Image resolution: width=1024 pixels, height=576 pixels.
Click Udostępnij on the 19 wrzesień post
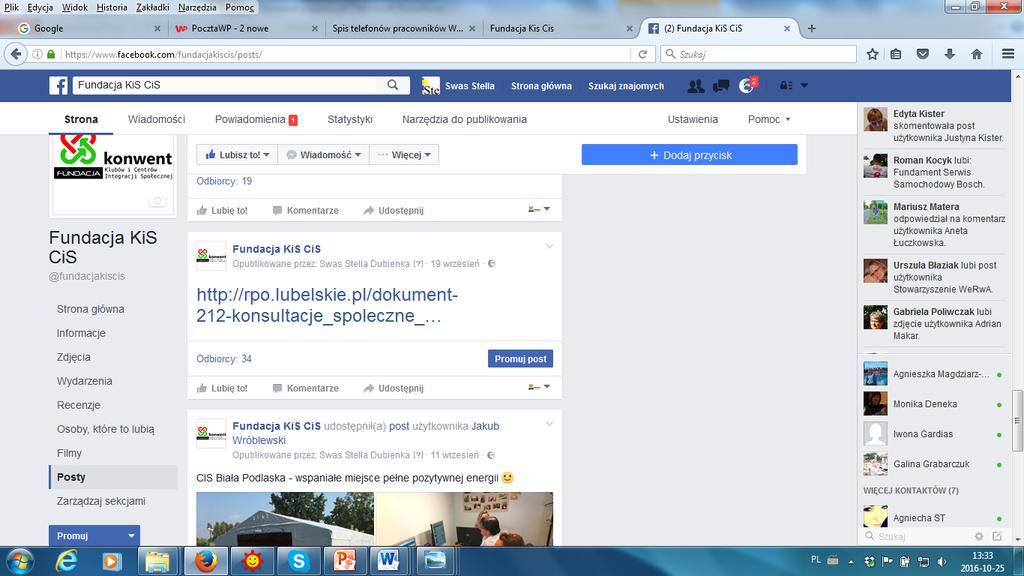393,388
